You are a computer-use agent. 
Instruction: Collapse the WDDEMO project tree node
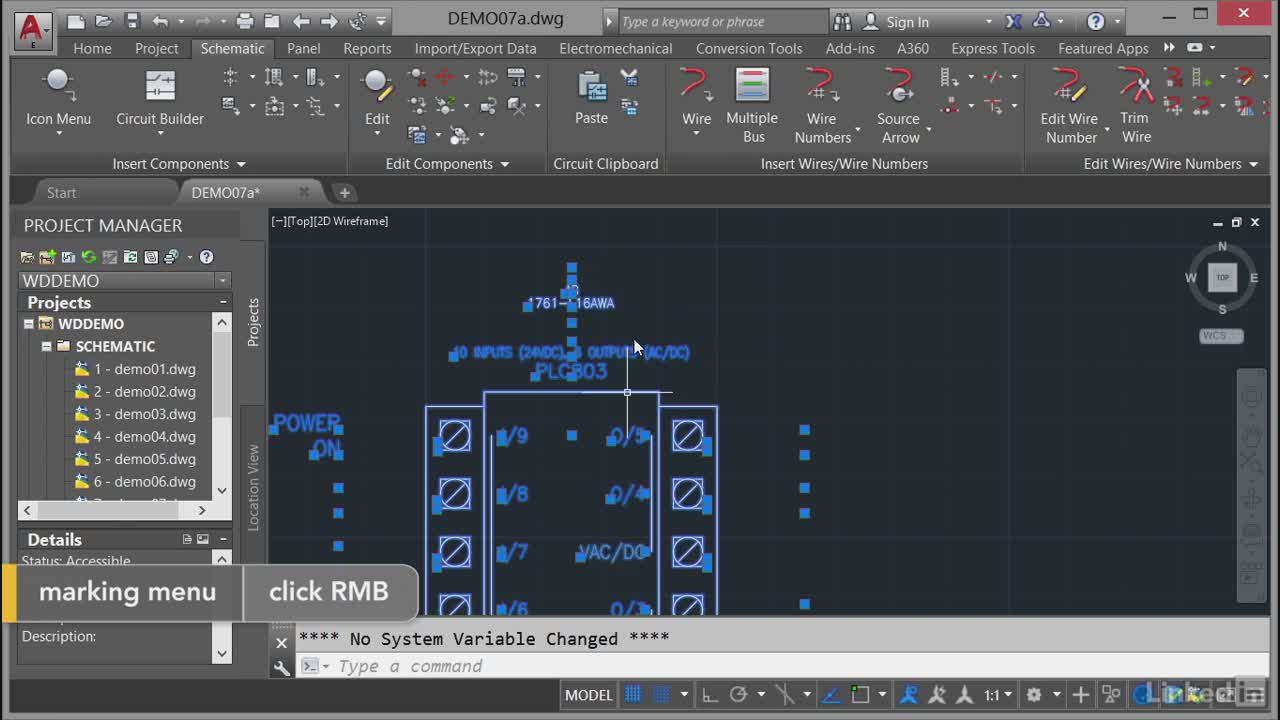[28, 324]
